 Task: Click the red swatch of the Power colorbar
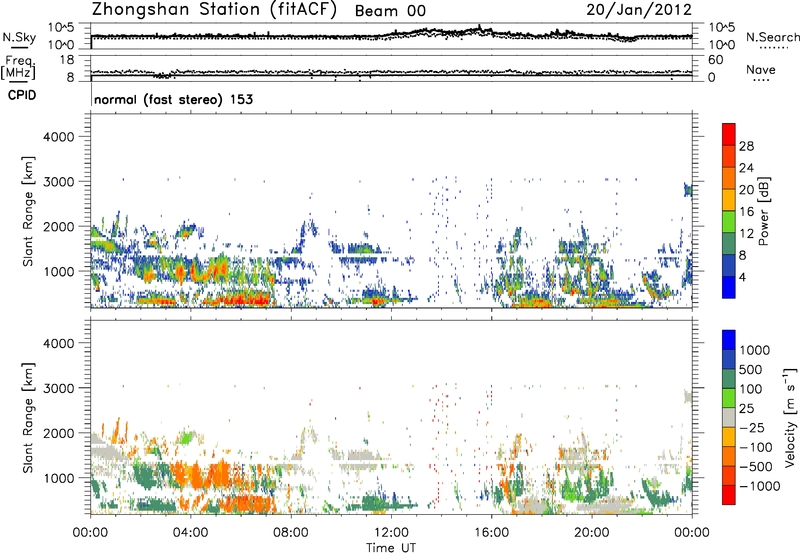(x=729, y=135)
